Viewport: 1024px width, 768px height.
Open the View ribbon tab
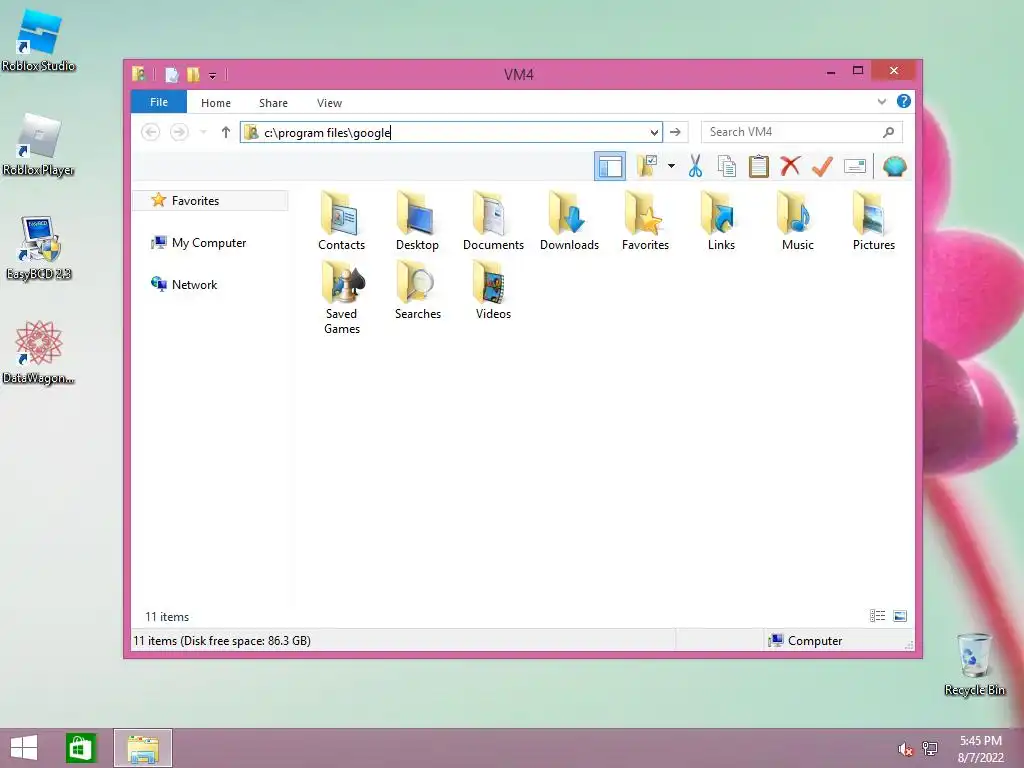pos(329,103)
